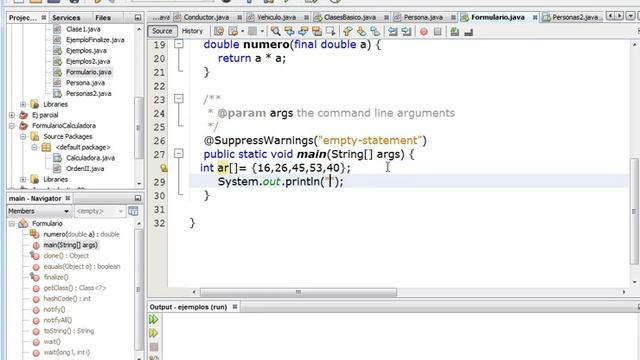Expand the Ej parcial project node
Image resolution: width=640 pixels, height=360 pixels.
tap(12, 115)
